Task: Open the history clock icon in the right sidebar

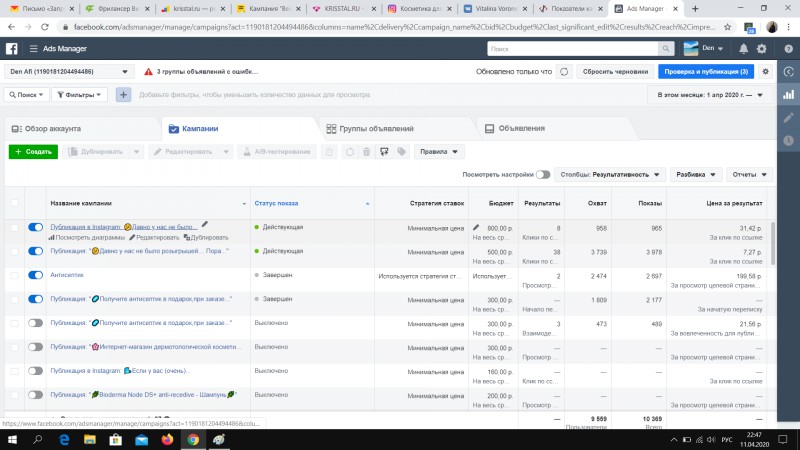Action: 789,140
